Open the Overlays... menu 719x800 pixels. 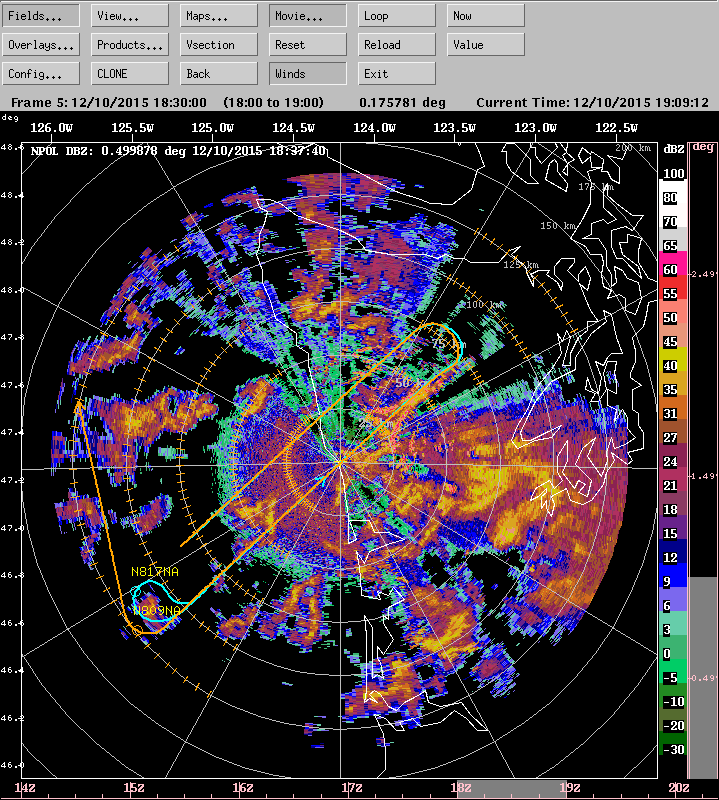coord(41,45)
